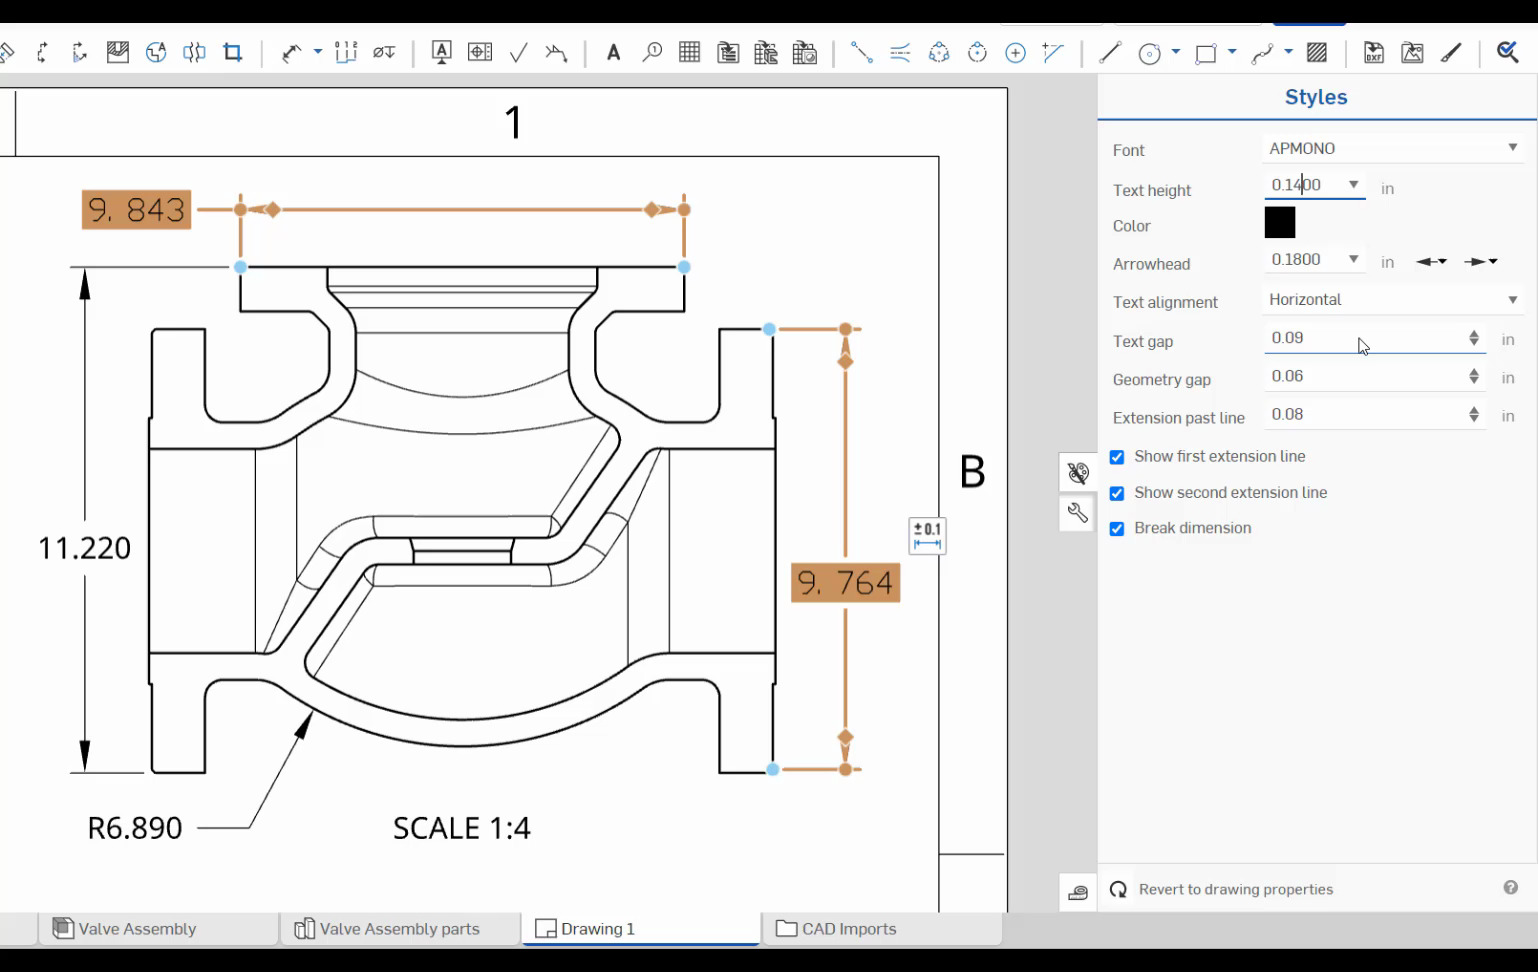Select the 11.220 dimension text

[x=84, y=548]
